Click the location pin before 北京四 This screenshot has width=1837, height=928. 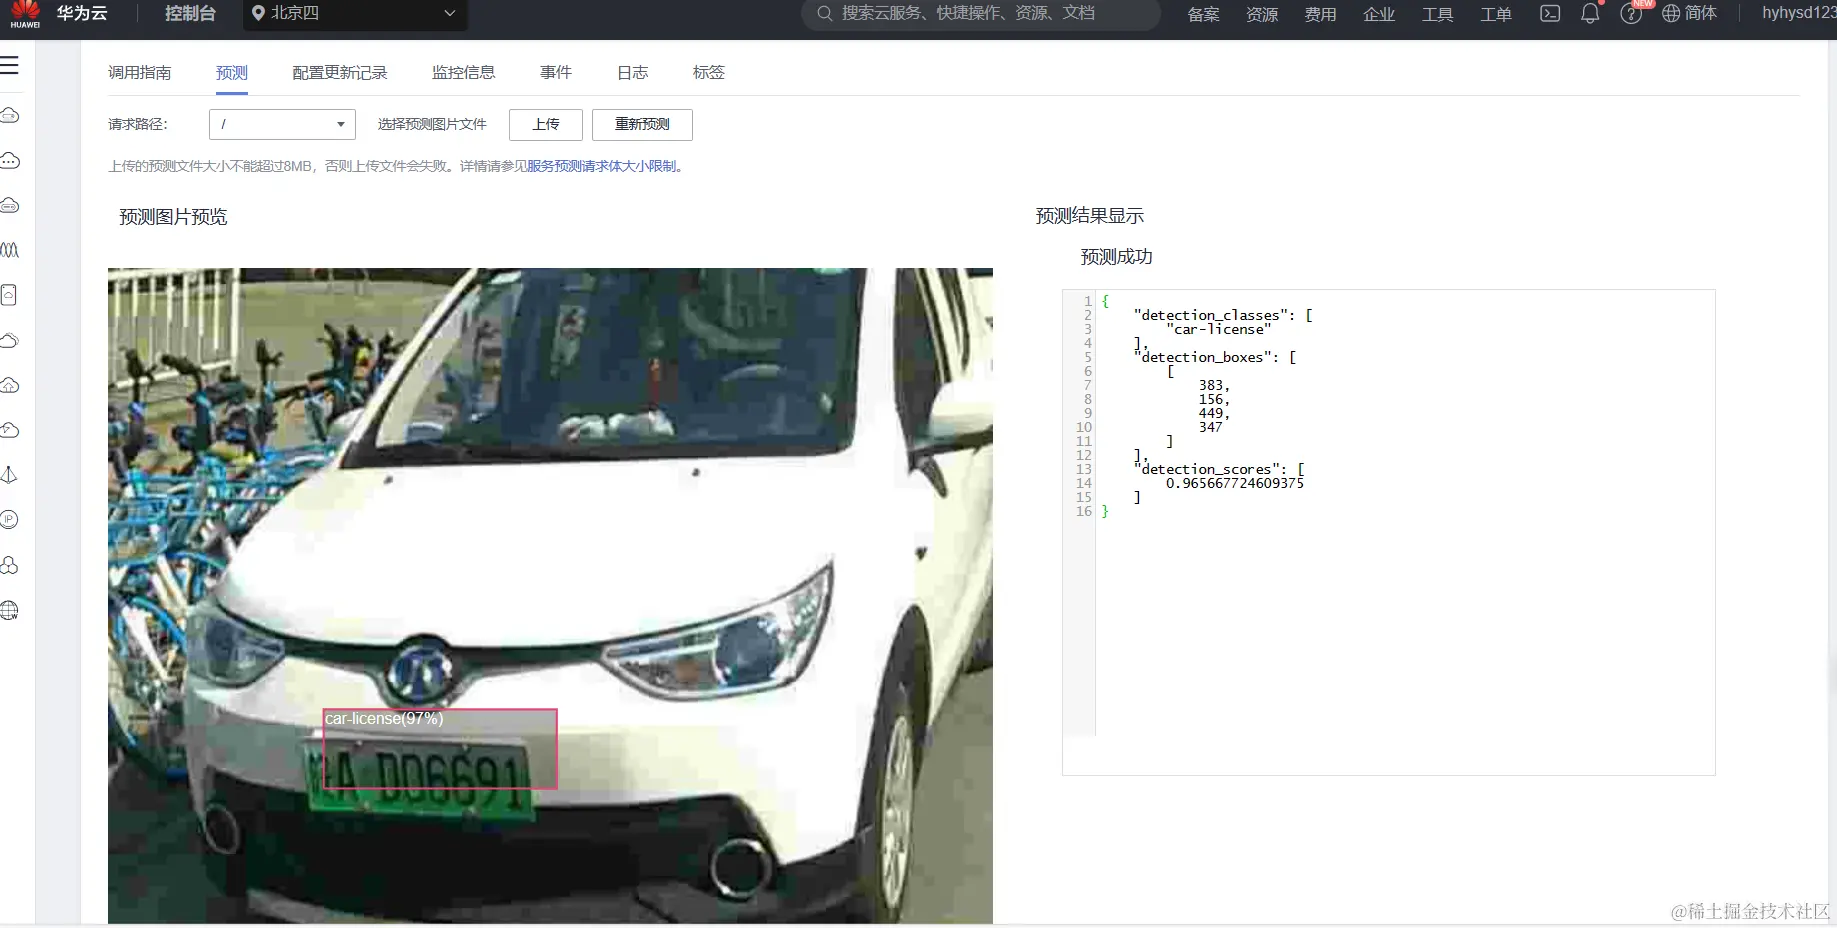pyautogui.click(x=258, y=13)
